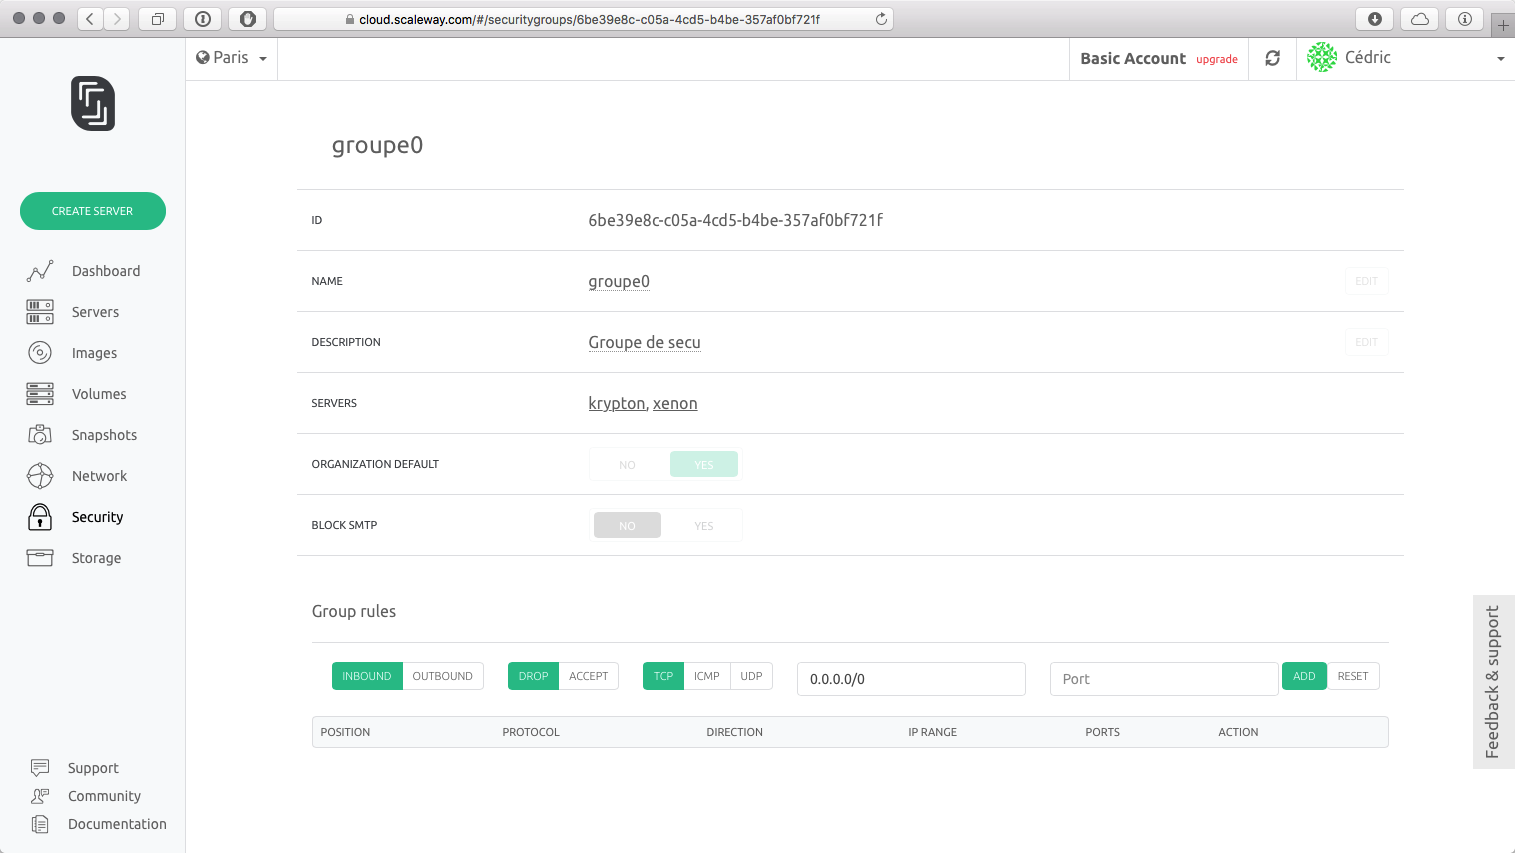Click the Scaleway logo icon

pyautogui.click(x=93, y=104)
